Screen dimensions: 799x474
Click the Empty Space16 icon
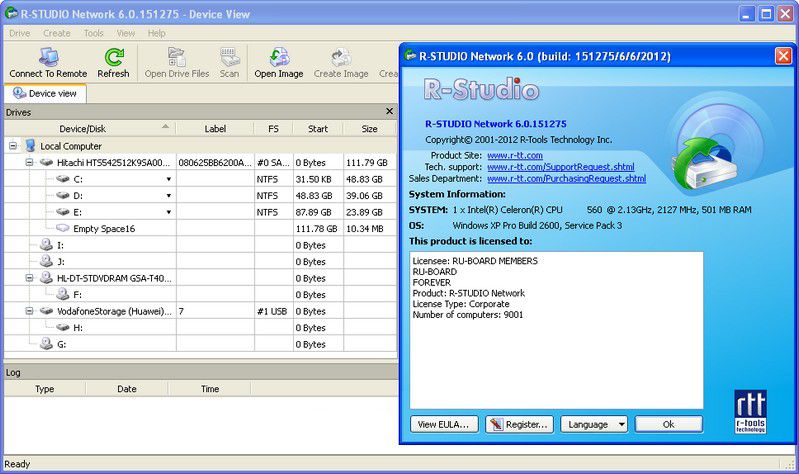63,228
